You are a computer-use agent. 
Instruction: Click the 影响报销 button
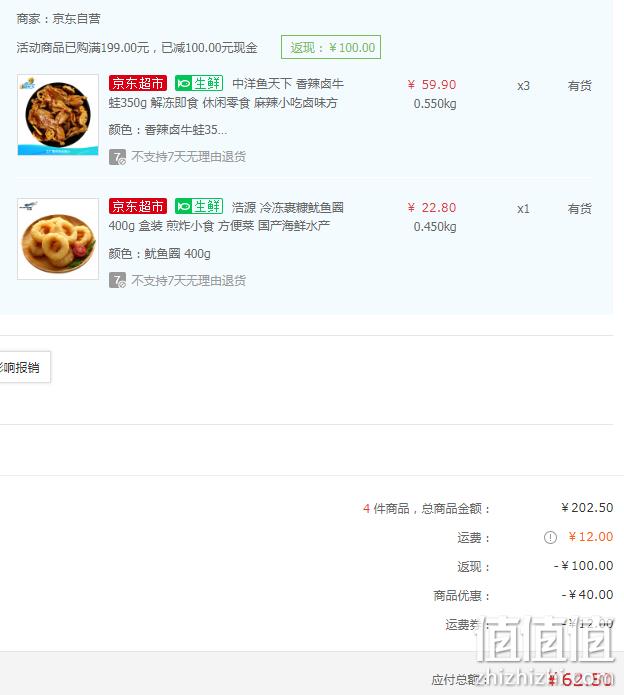click(x=25, y=367)
